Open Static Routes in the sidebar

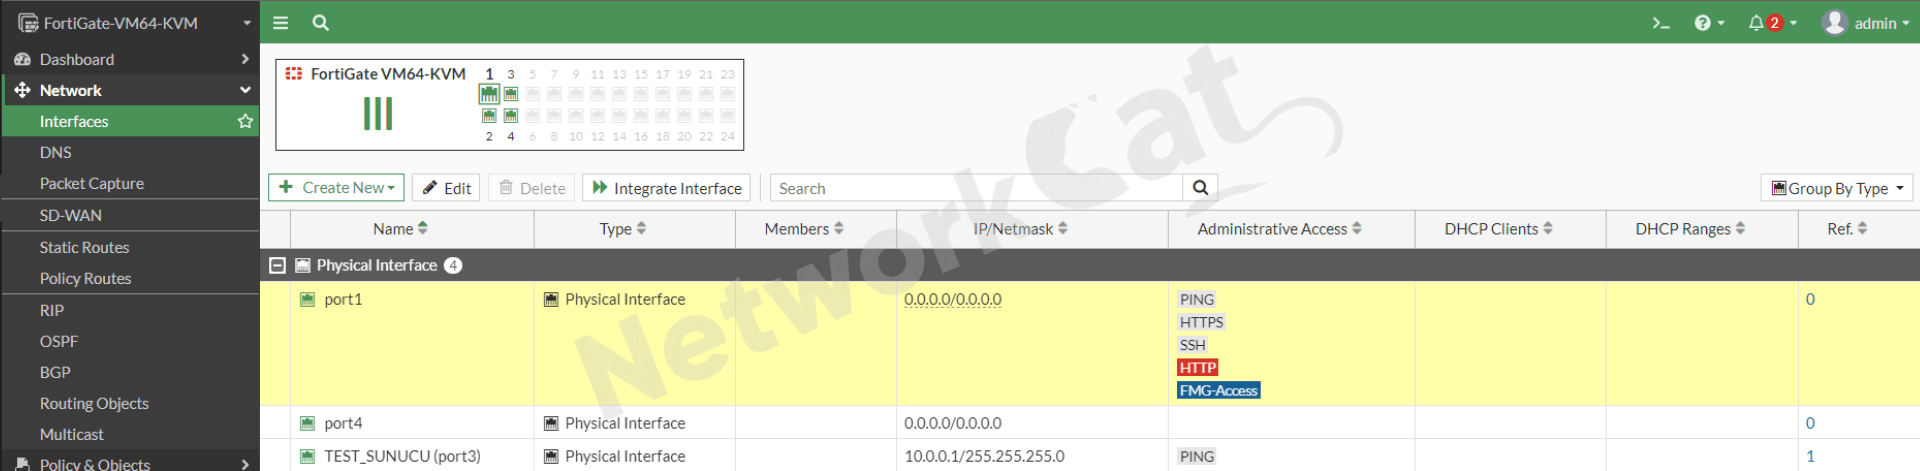(x=84, y=247)
